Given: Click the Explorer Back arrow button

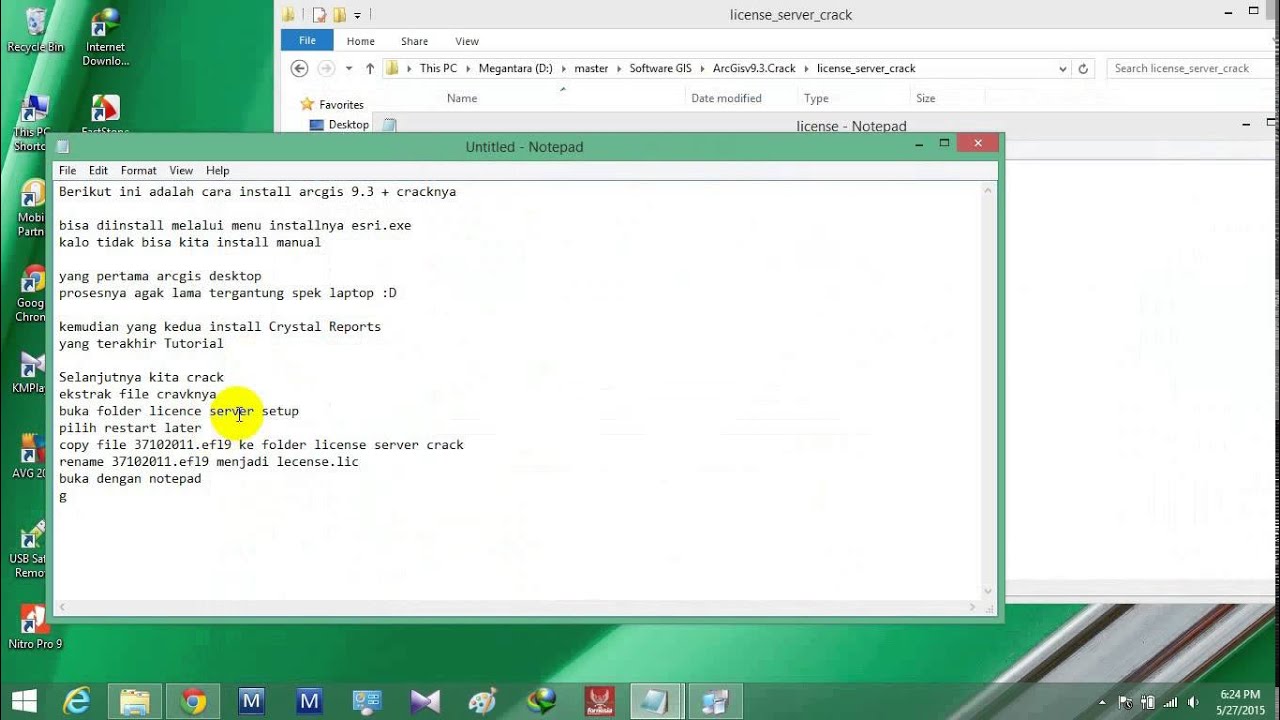Looking at the screenshot, I should pyautogui.click(x=299, y=68).
